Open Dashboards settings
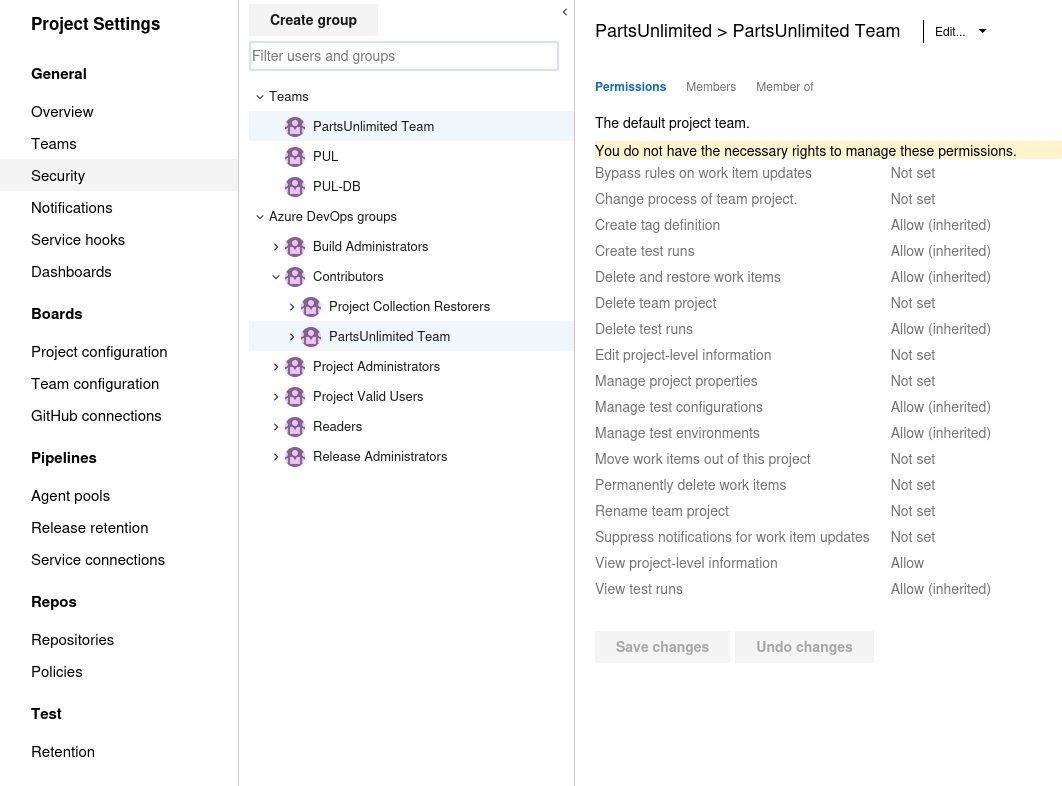 tap(71, 272)
